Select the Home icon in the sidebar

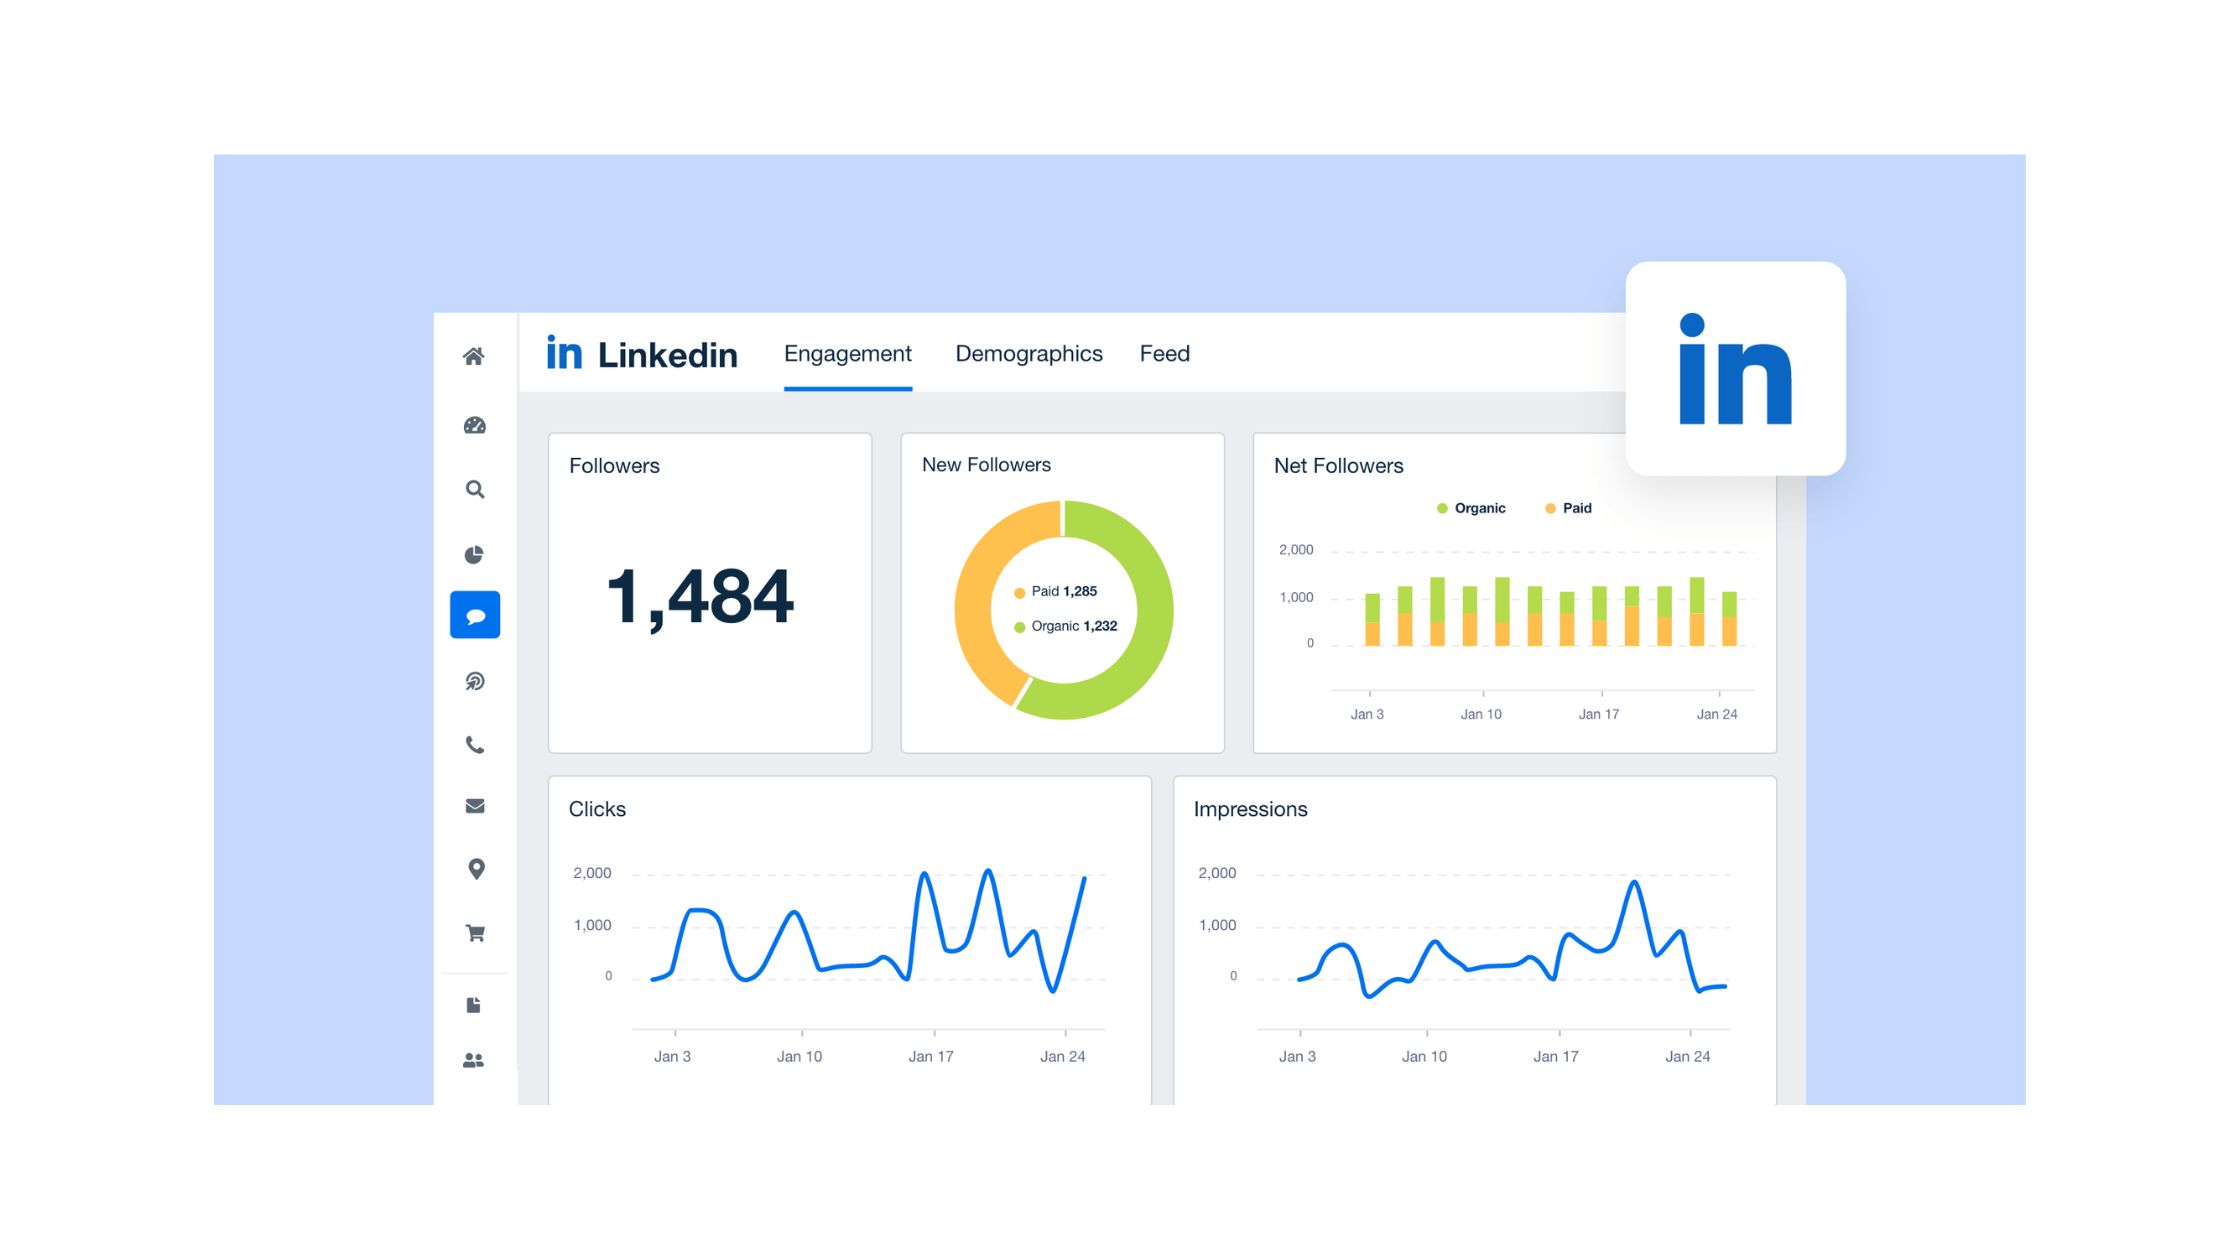(475, 356)
